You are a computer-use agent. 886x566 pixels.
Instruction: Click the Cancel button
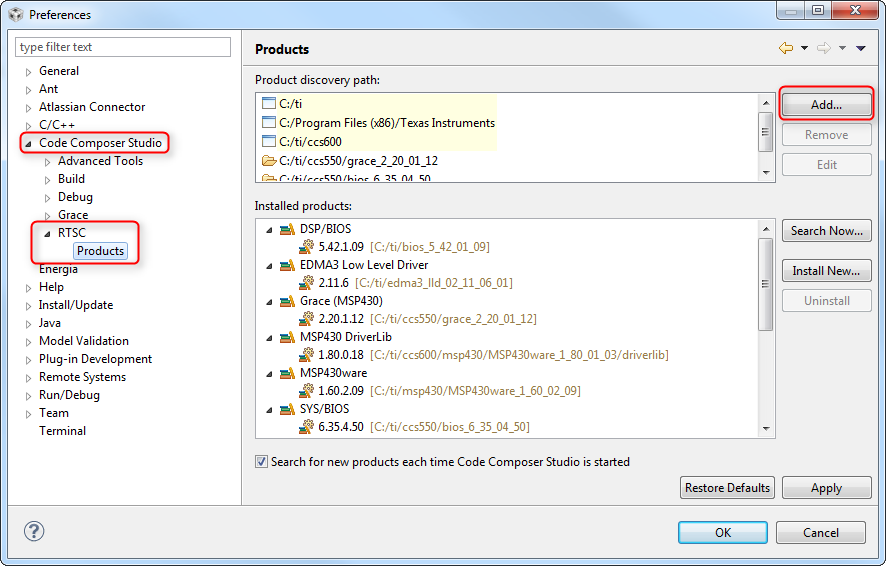(x=820, y=533)
